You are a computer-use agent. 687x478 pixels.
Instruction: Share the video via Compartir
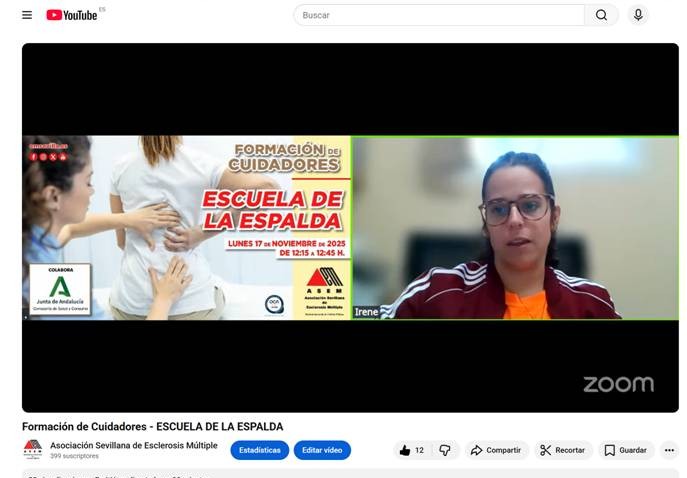(x=496, y=450)
